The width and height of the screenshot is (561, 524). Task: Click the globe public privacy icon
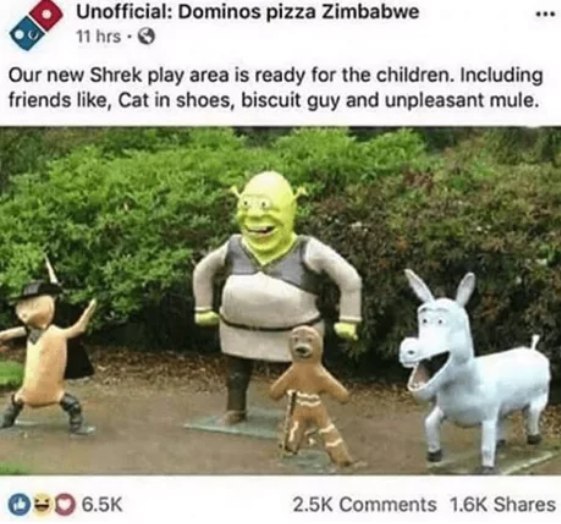pos(147,36)
